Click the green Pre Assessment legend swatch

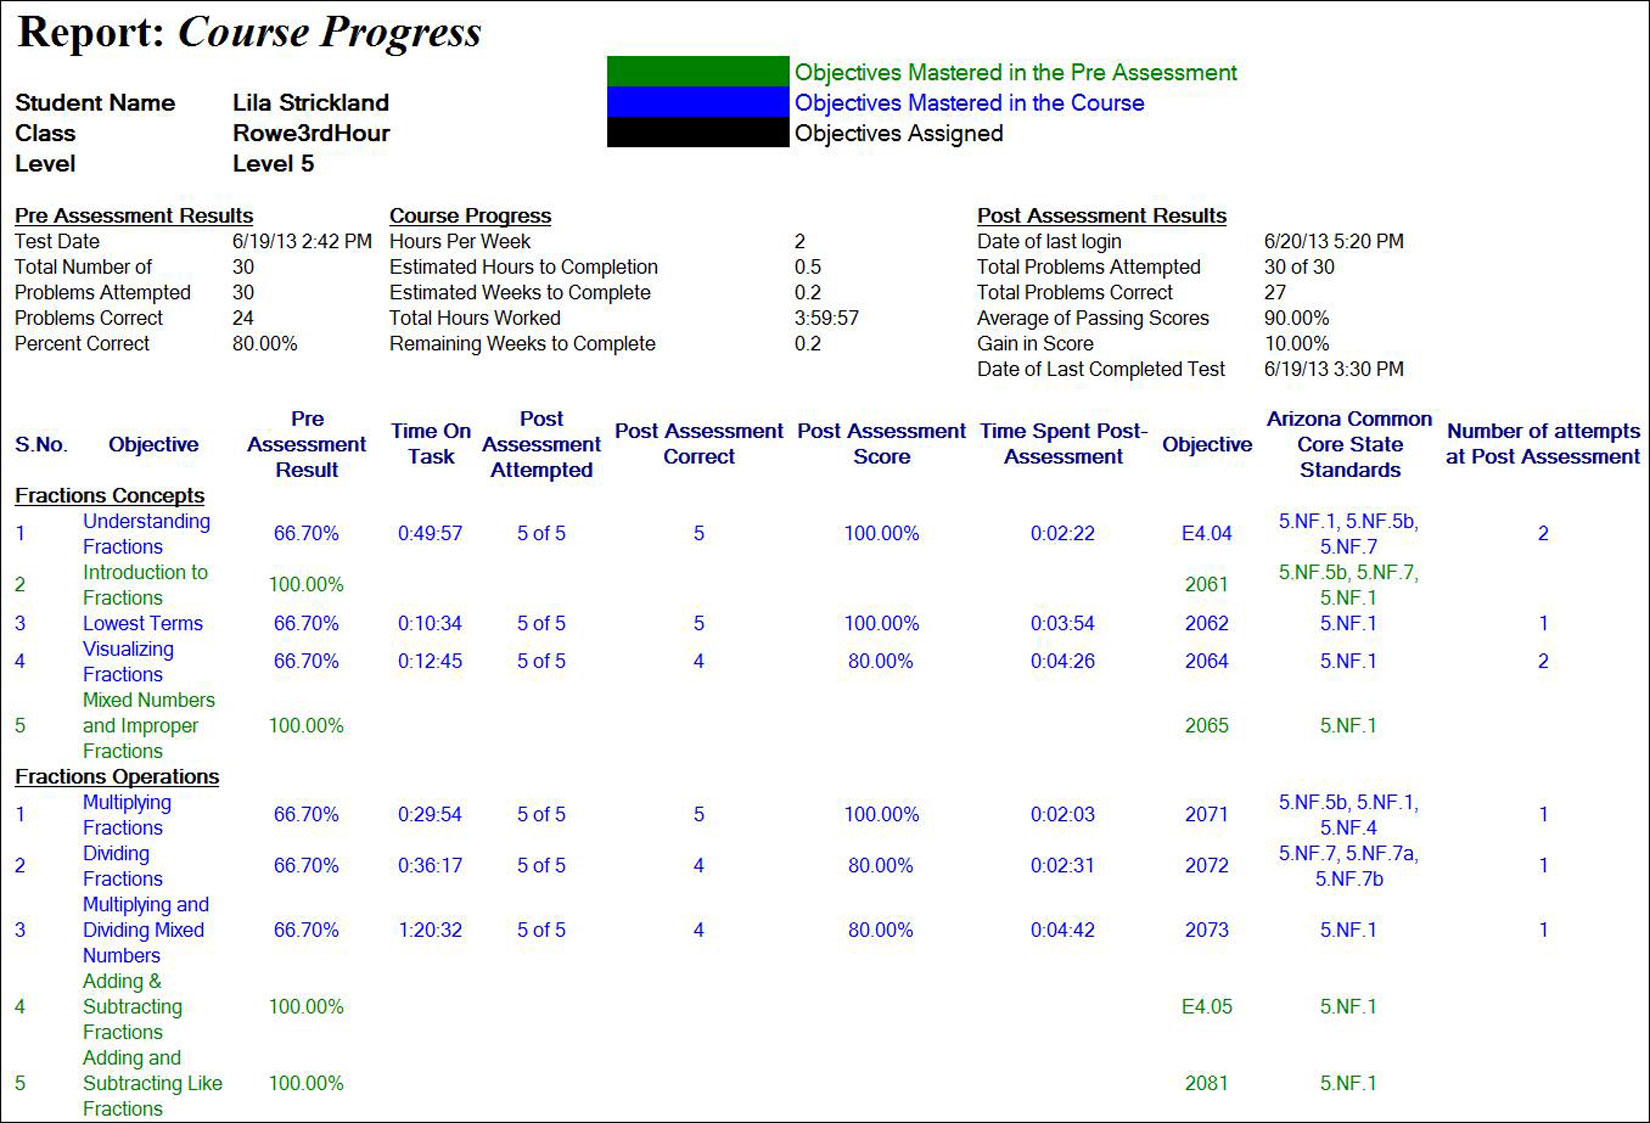coord(697,72)
